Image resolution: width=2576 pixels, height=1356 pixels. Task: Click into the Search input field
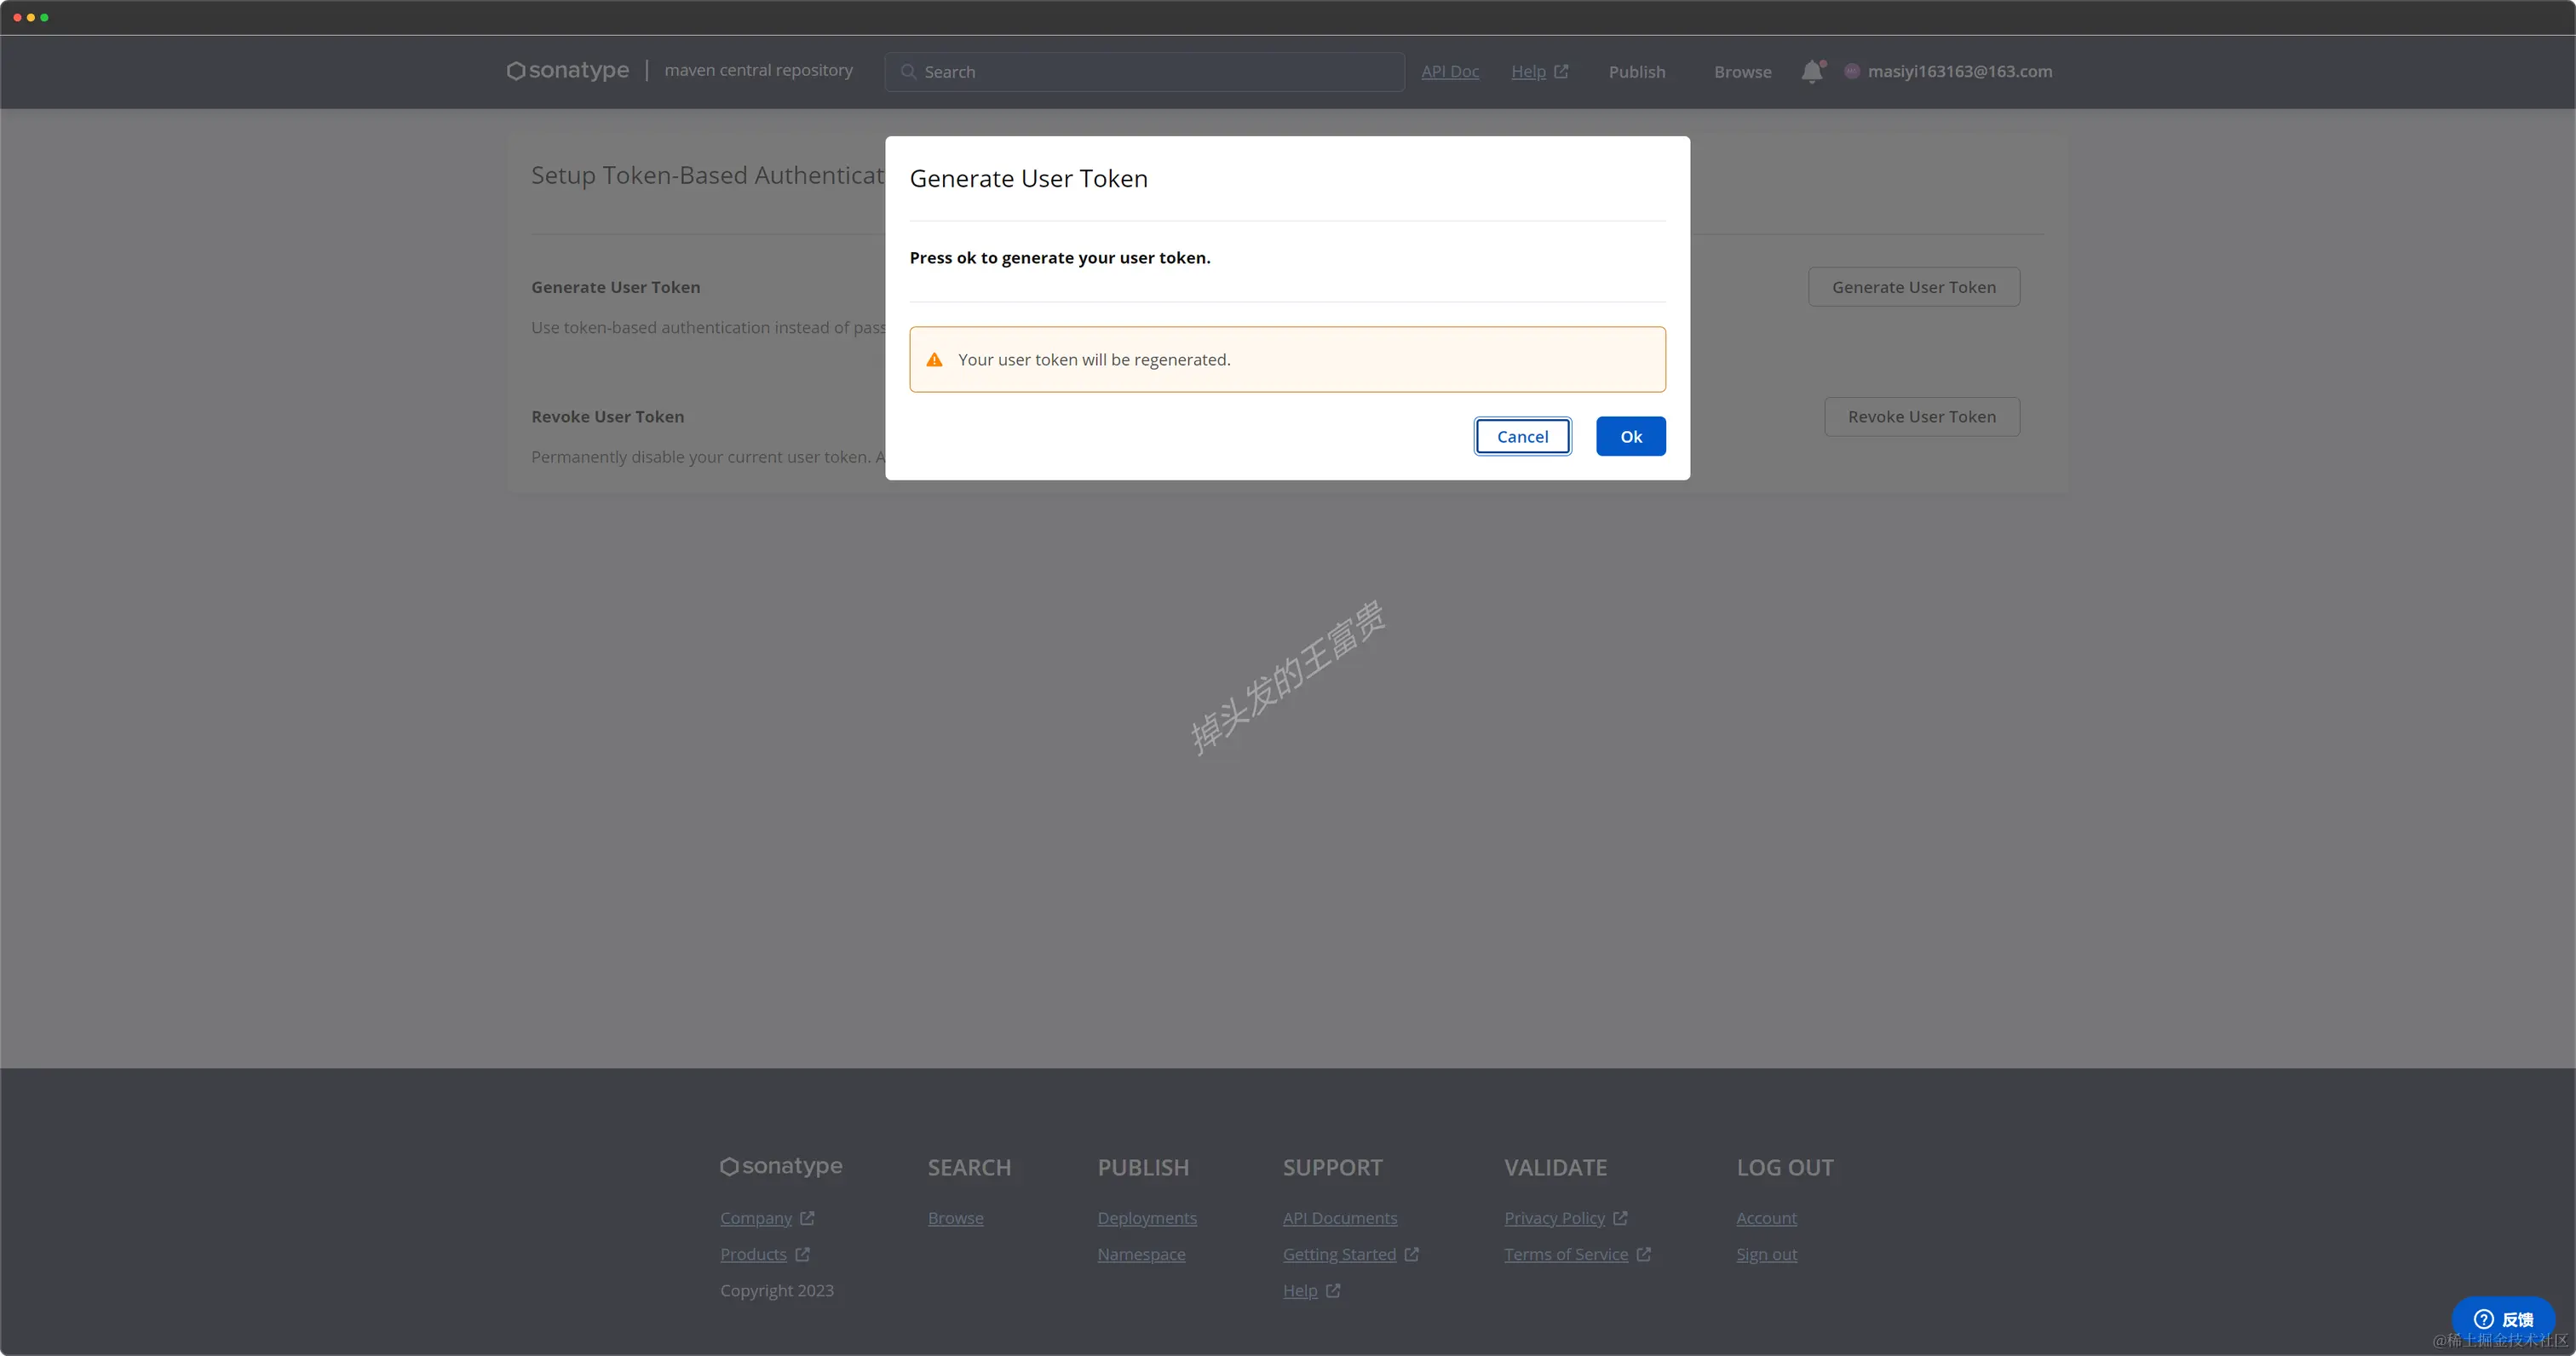1150,72
